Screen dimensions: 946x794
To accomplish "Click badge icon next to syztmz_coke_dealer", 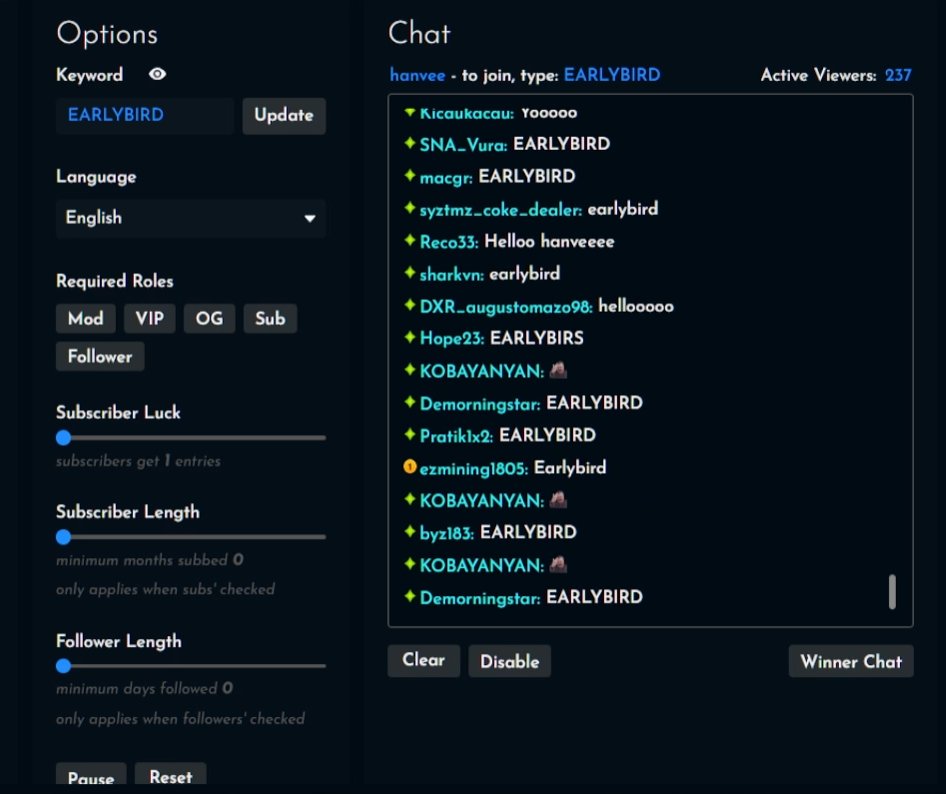I will 410,208.
